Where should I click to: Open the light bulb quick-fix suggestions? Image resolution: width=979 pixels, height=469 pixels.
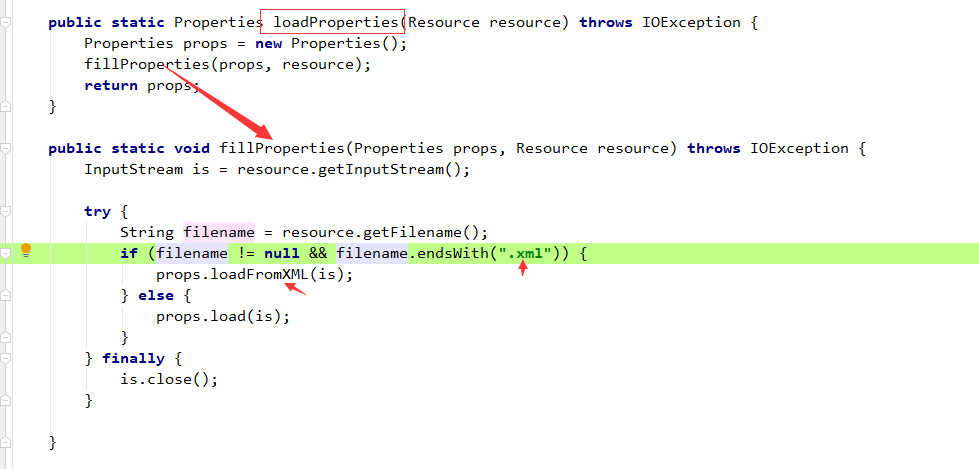[26, 250]
